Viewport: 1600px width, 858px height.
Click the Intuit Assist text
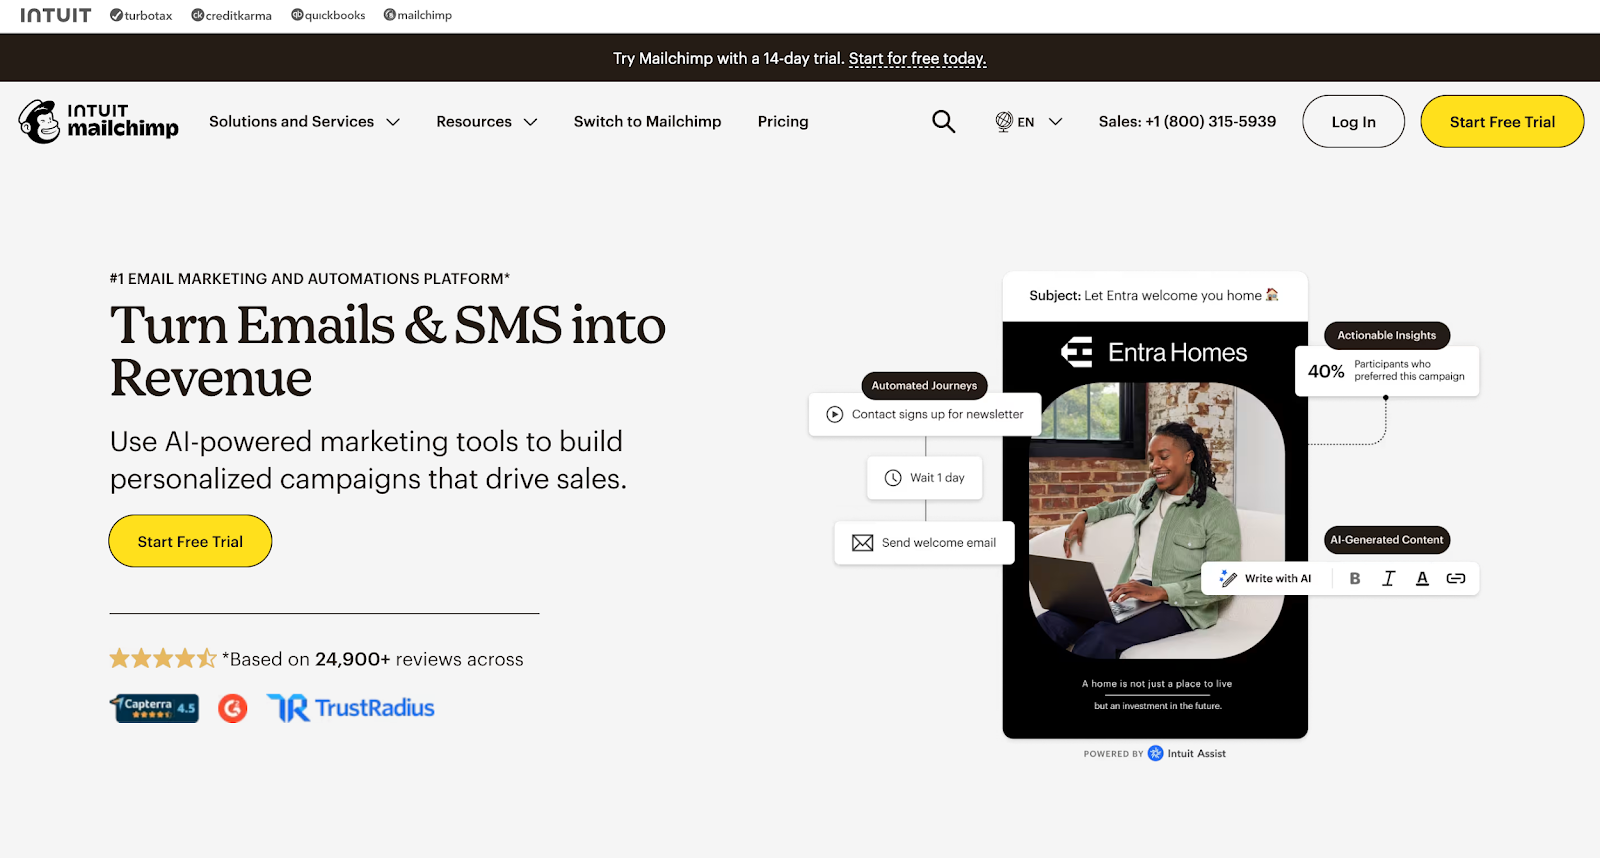click(1196, 754)
